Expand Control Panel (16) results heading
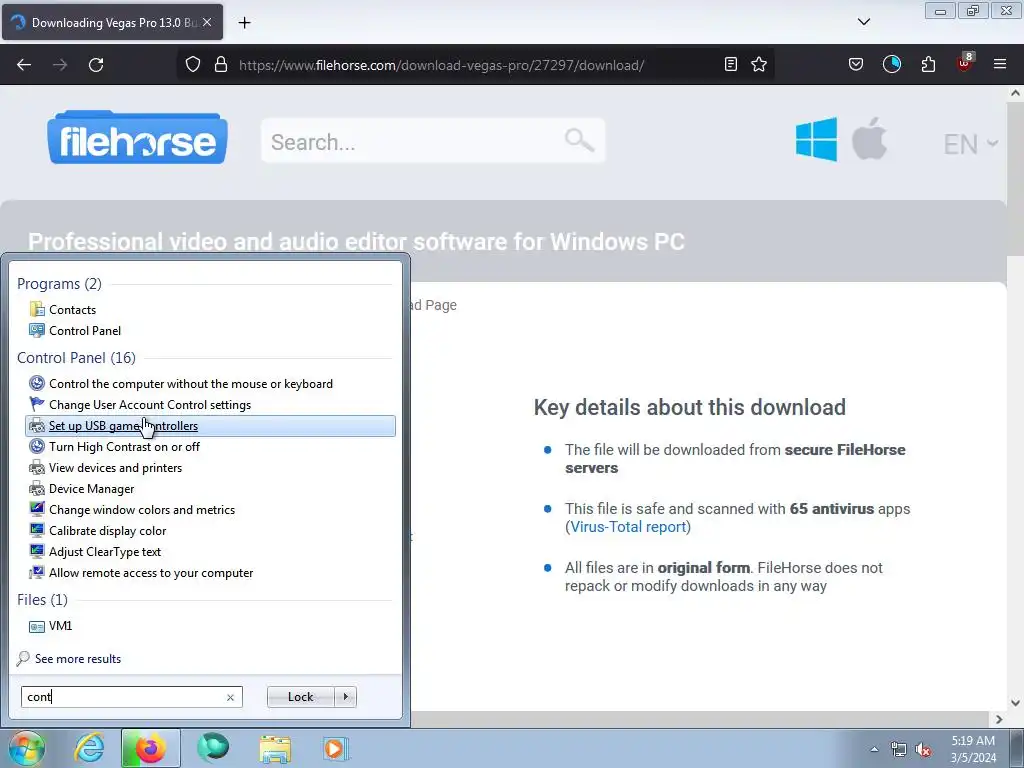This screenshot has width=1024, height=768. pyautogui.click(x=76, y=358)
